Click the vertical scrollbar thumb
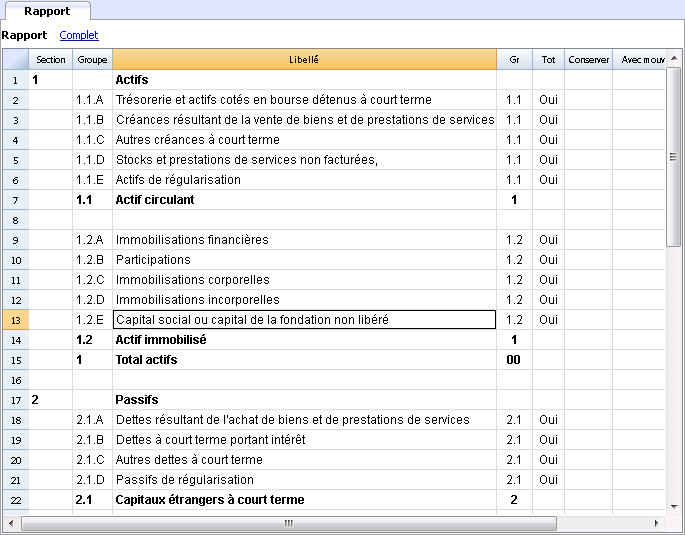Image resolution: width=685 pixels, height=535 pixels. (x=673, y=157)
